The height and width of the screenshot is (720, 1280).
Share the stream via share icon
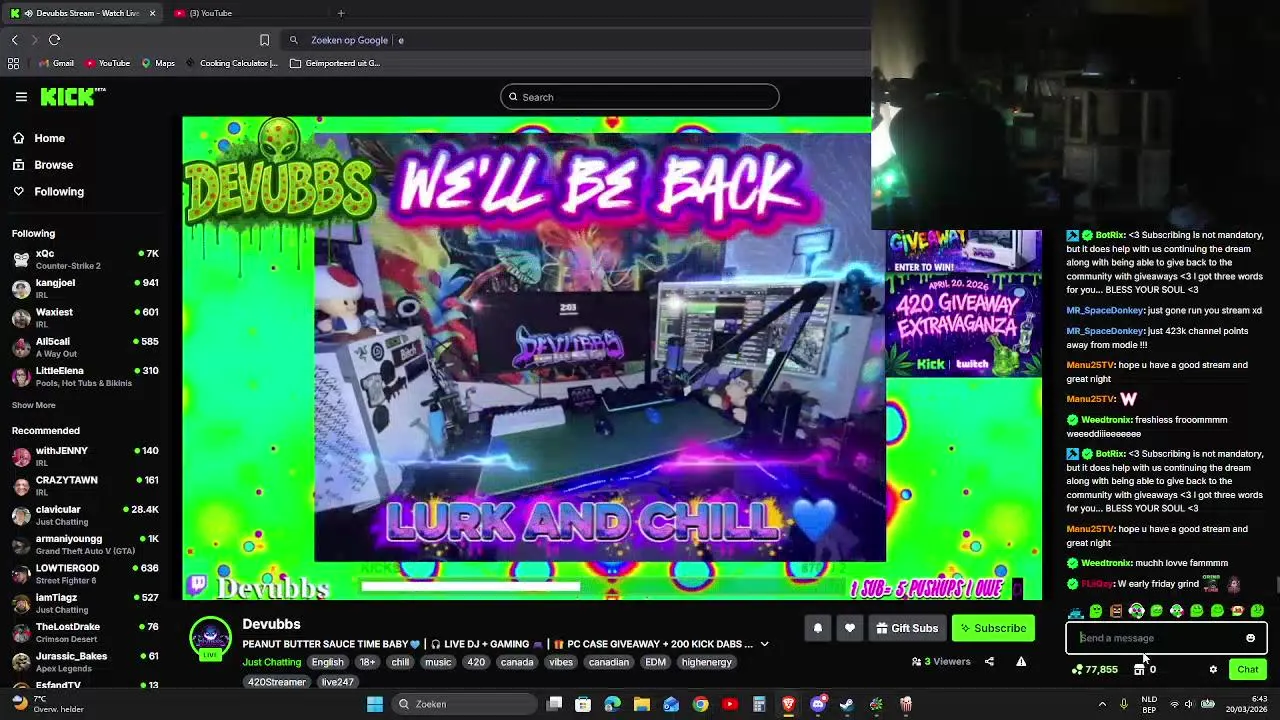pos(989,661)
